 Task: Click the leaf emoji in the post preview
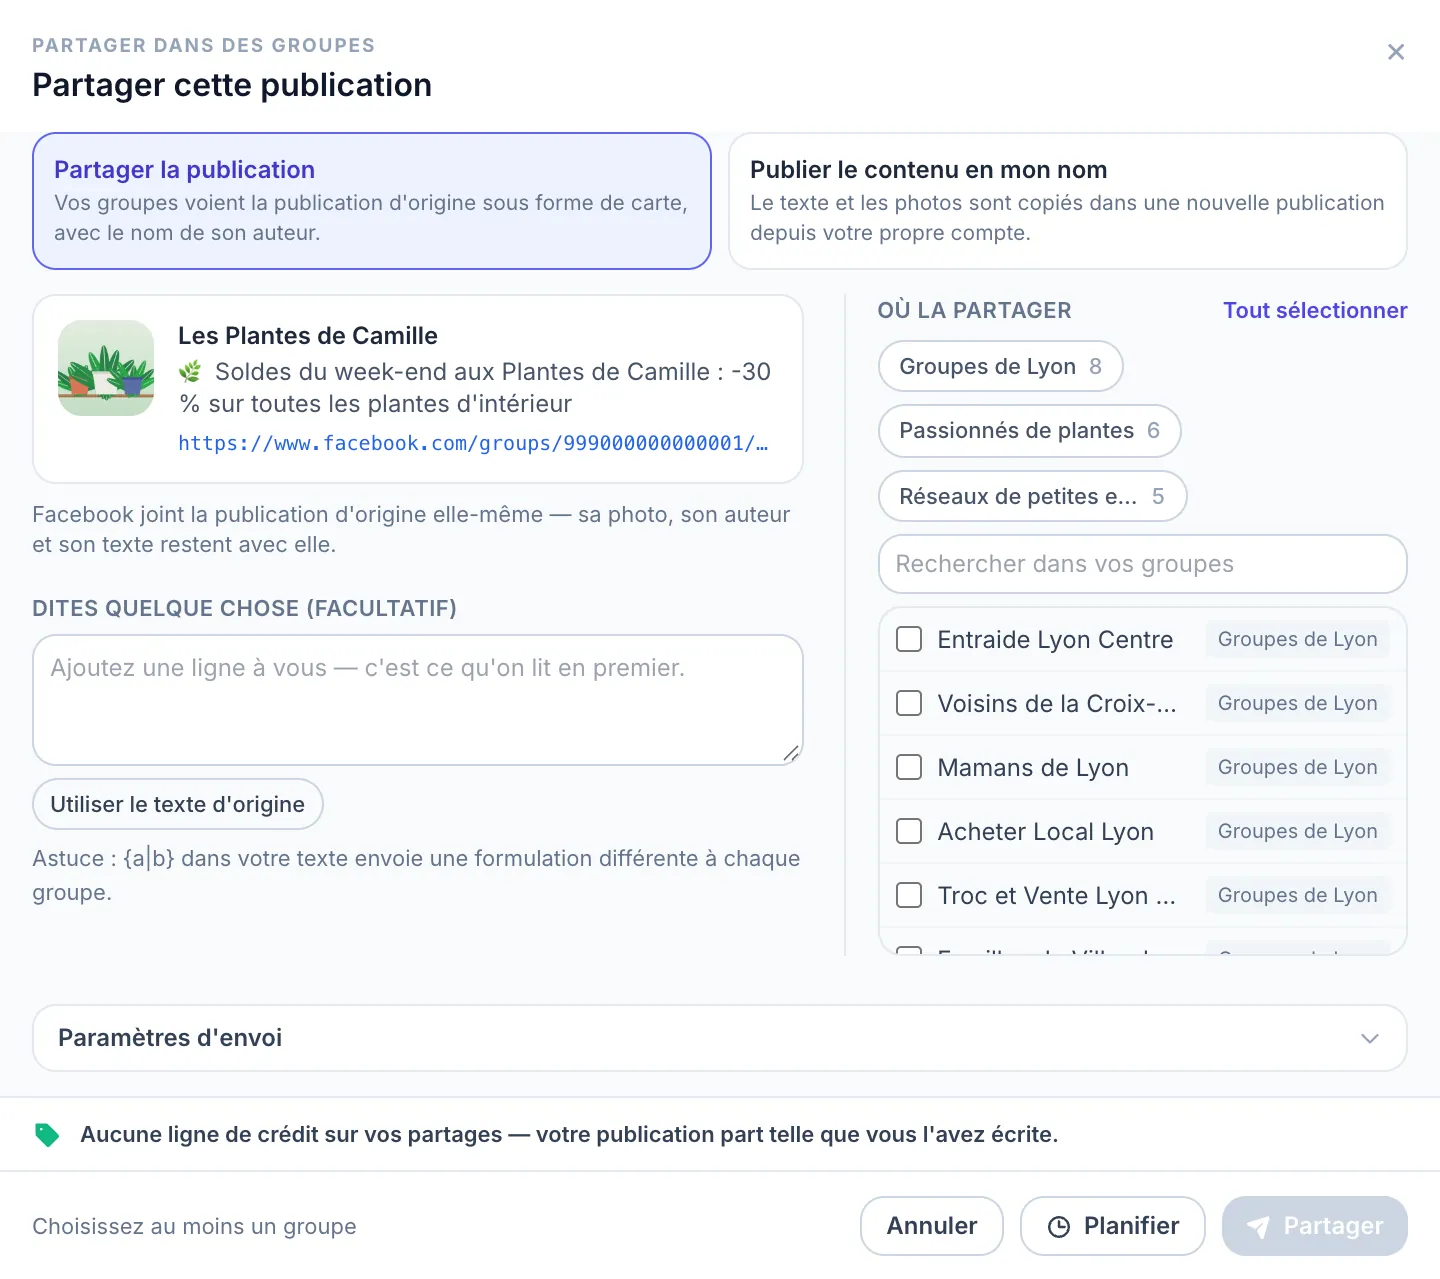(x=190, y=372)
